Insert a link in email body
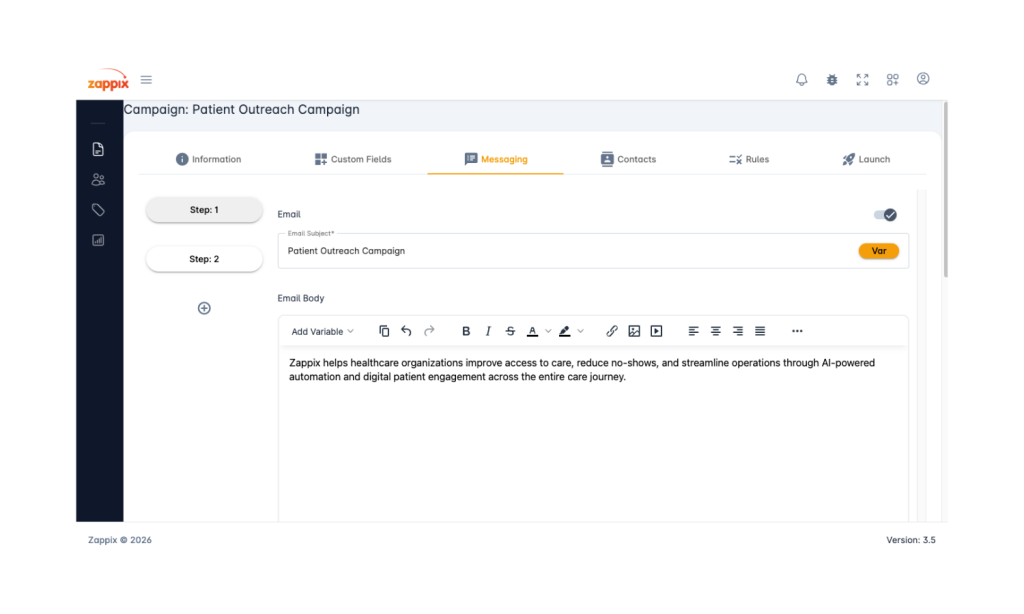 [x=612, y=331]
